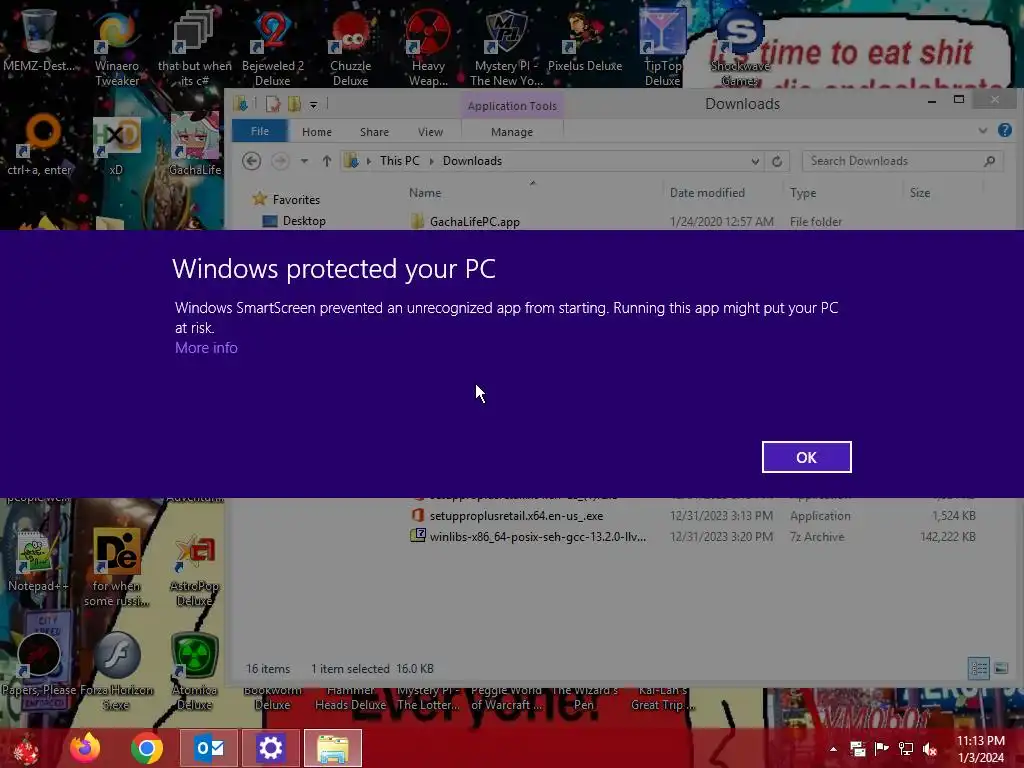1024x768 pixels.
Task: Expand the arrow after This PC breadcrumb
Action: 431,161
